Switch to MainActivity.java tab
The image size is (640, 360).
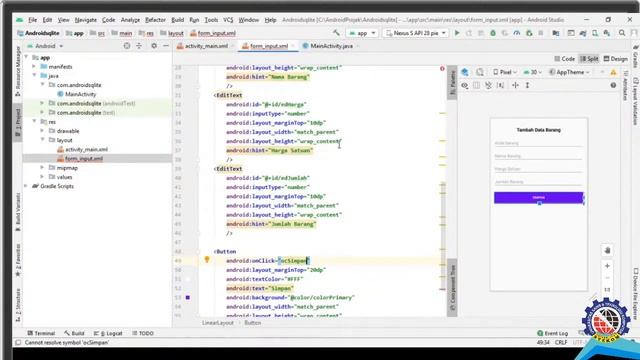[331, 46]
